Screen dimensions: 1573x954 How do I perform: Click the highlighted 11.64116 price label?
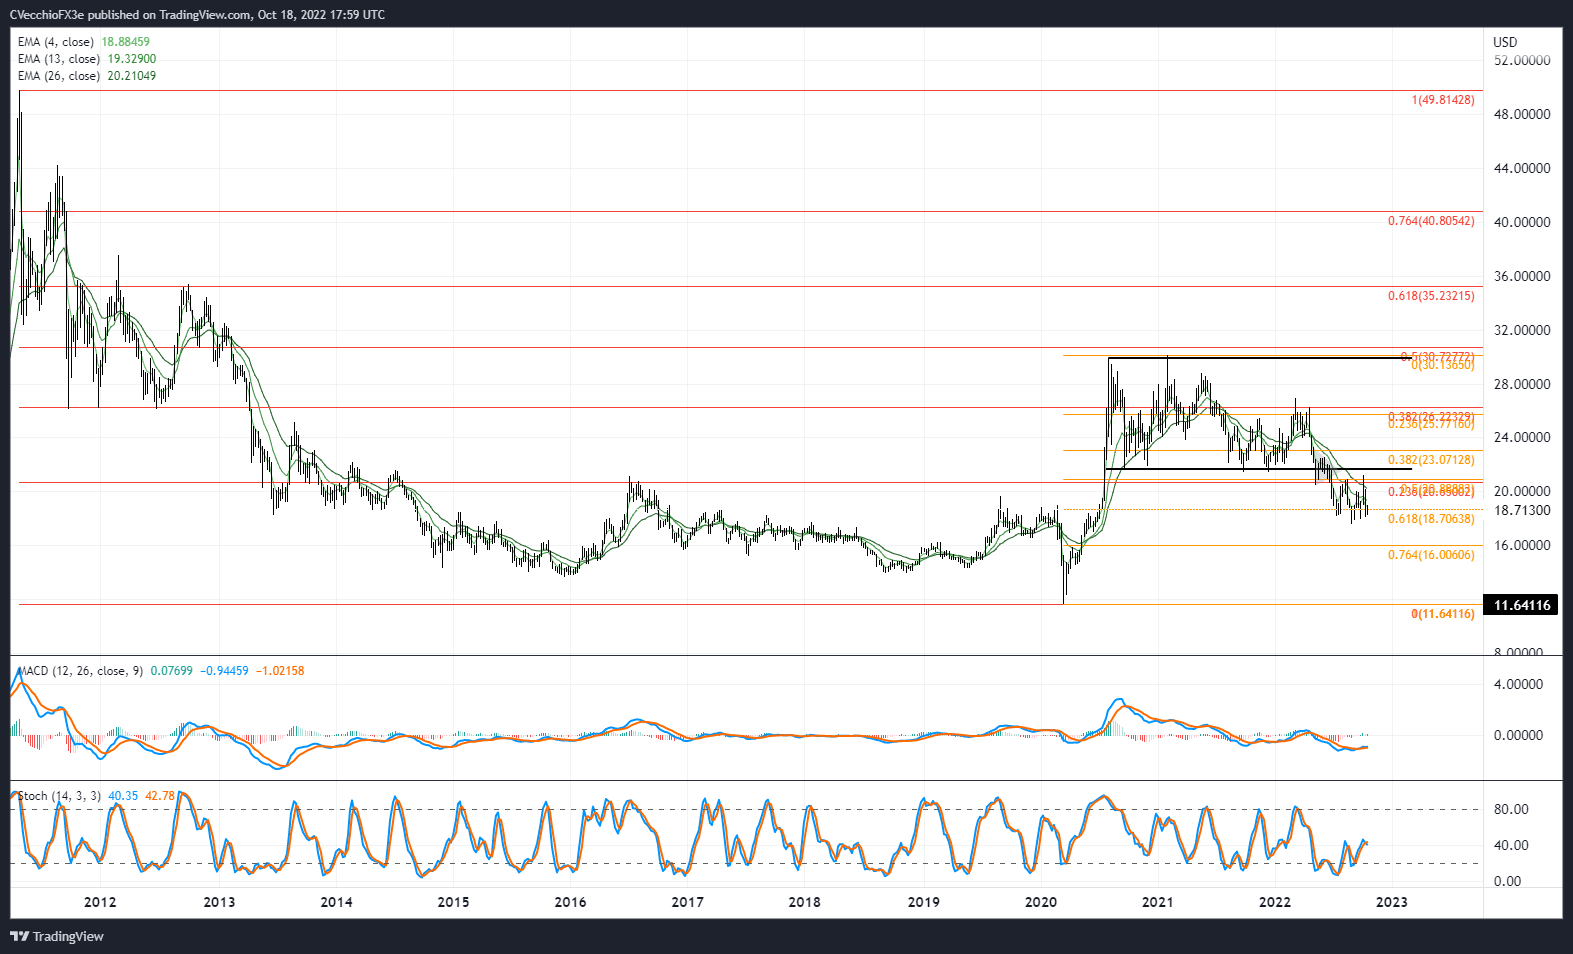(x=1521, y=605)
